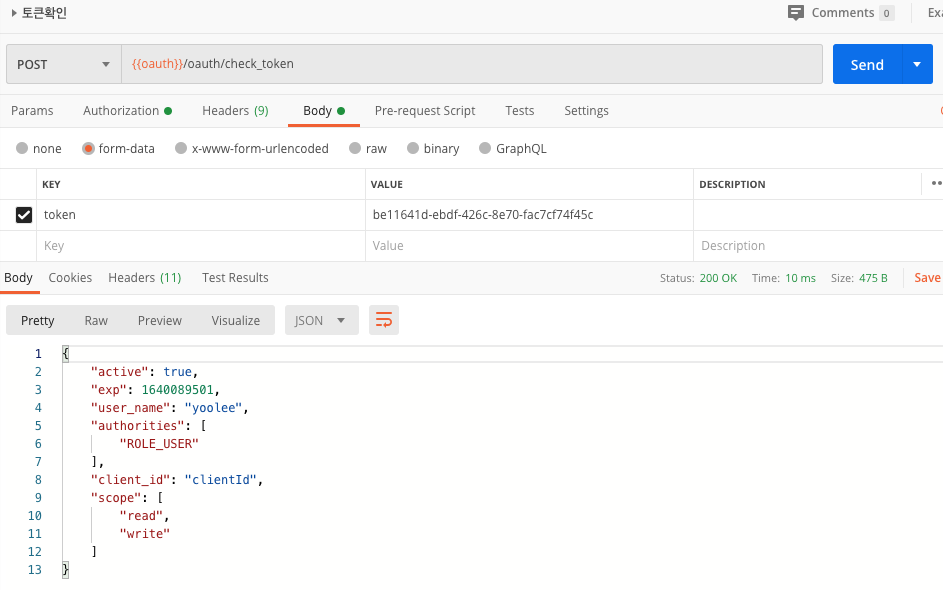Select the form-data body type
943x590 pixels.
pos(88,148)
